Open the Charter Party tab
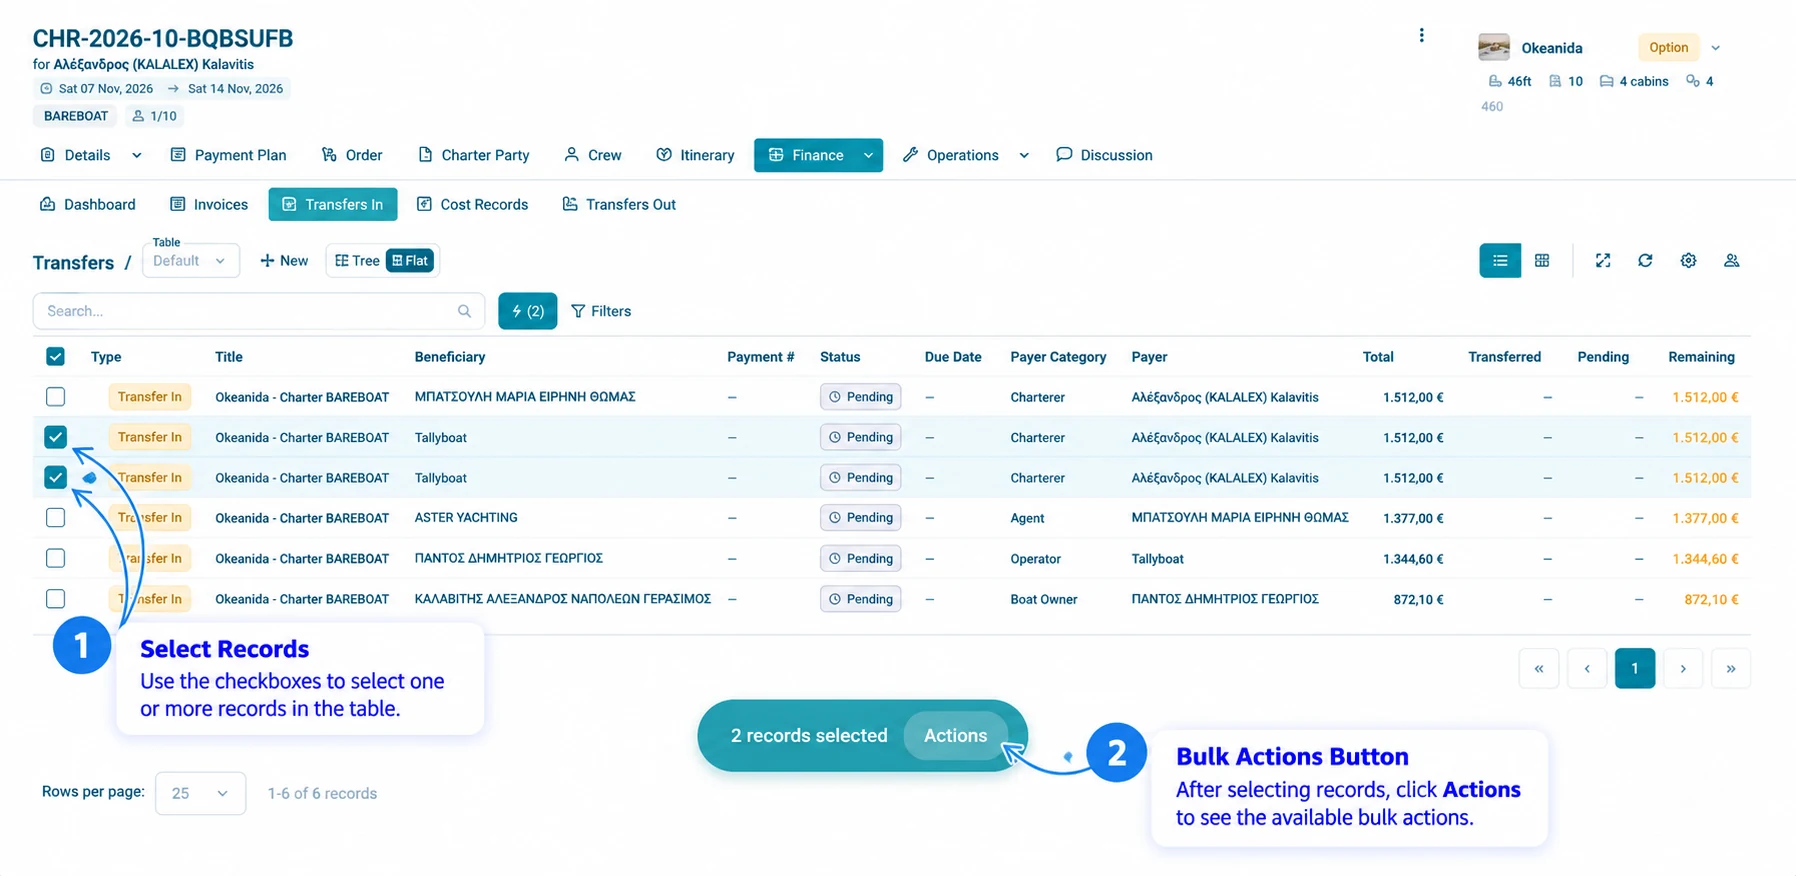This screenshot has height=876, width=1796. pyautogui.click(x=474, y=155)
